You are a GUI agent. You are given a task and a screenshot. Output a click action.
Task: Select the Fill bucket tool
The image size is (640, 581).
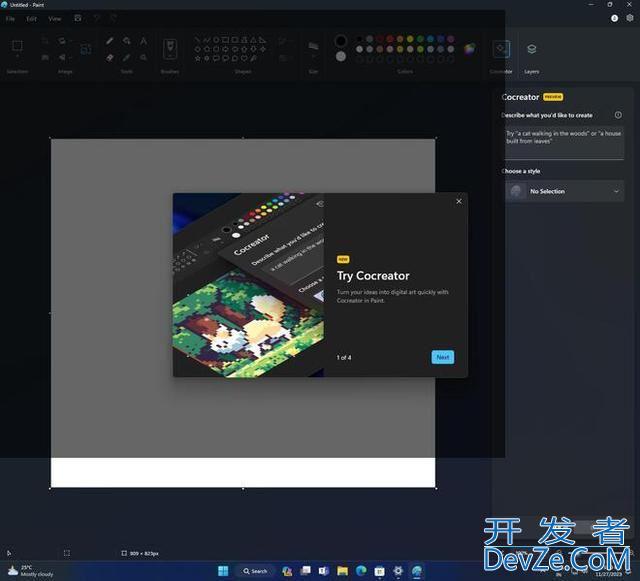click(x=127, y=41)
